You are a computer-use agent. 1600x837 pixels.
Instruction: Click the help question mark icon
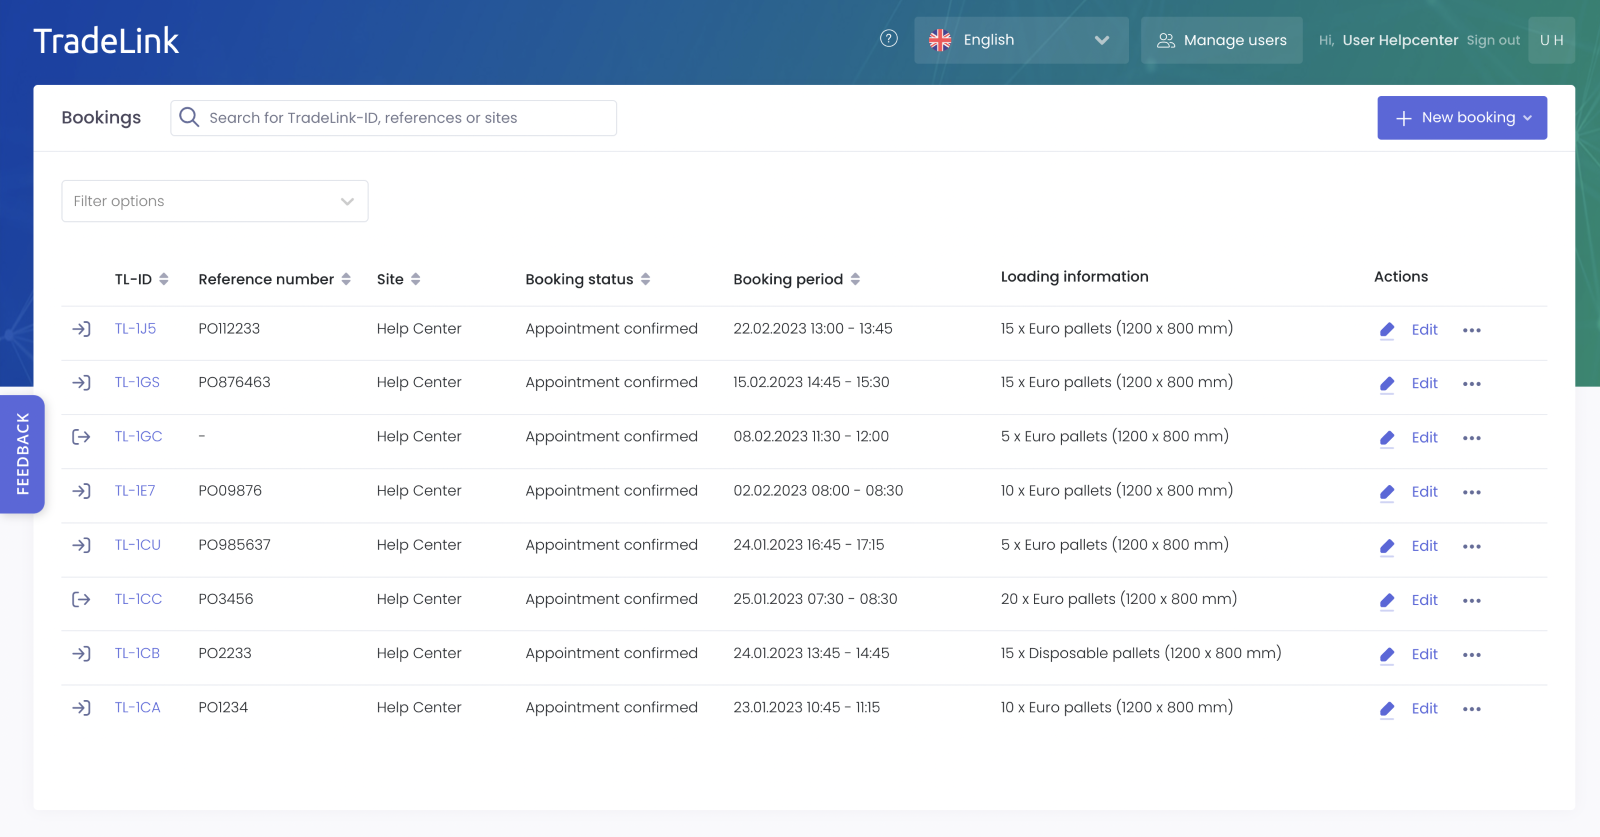888,39
